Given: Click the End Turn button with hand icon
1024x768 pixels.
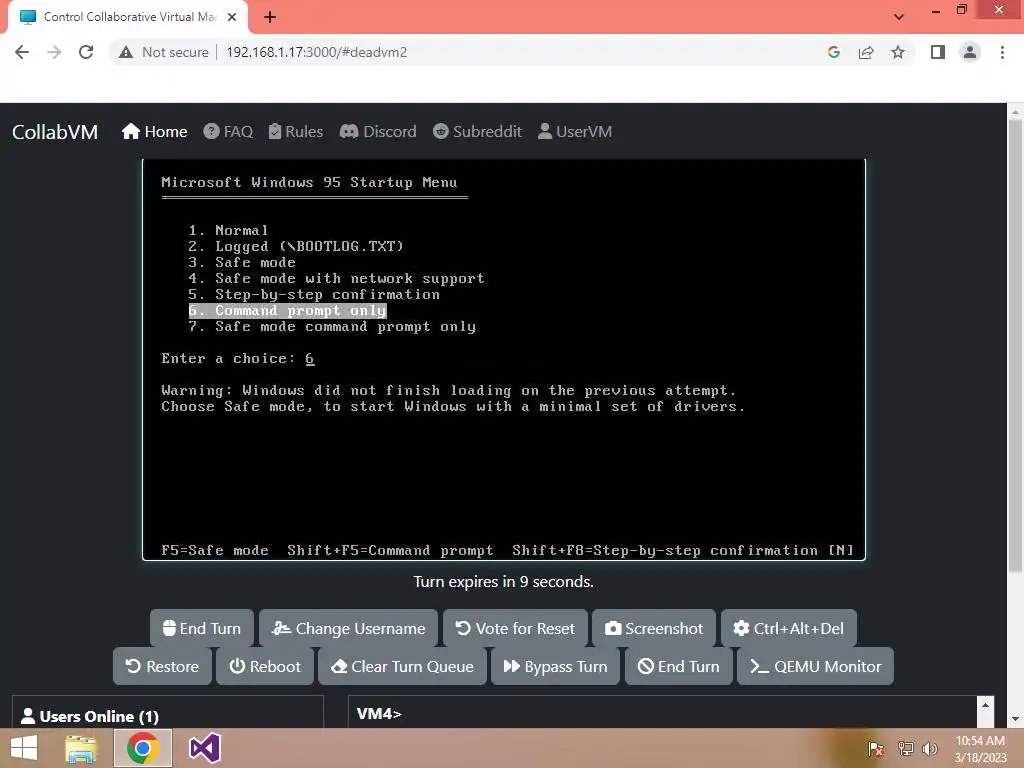Looking at the screenshot, I should click(202, 628).
